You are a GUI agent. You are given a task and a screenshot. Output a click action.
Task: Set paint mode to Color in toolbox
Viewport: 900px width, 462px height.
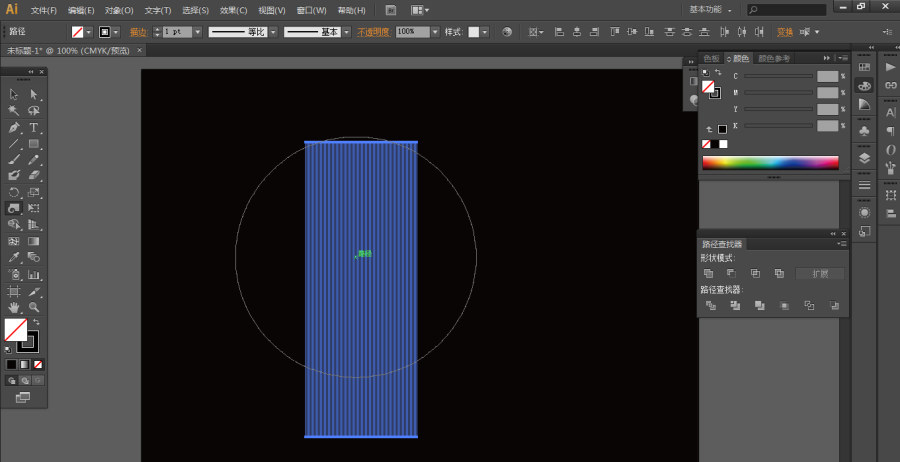[11, 364]
